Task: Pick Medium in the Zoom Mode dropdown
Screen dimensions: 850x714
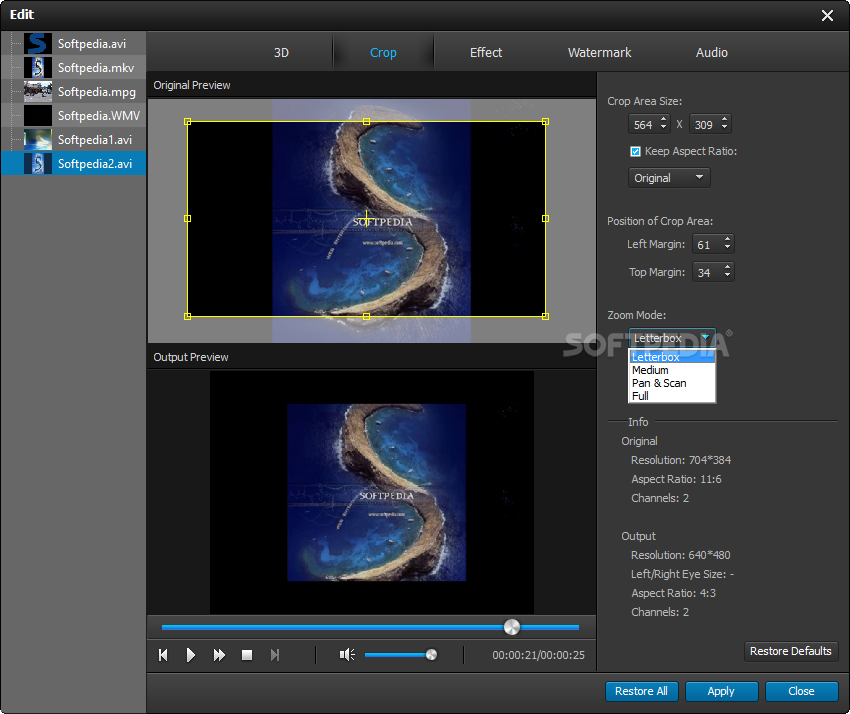Action: (x=650, y=370)
